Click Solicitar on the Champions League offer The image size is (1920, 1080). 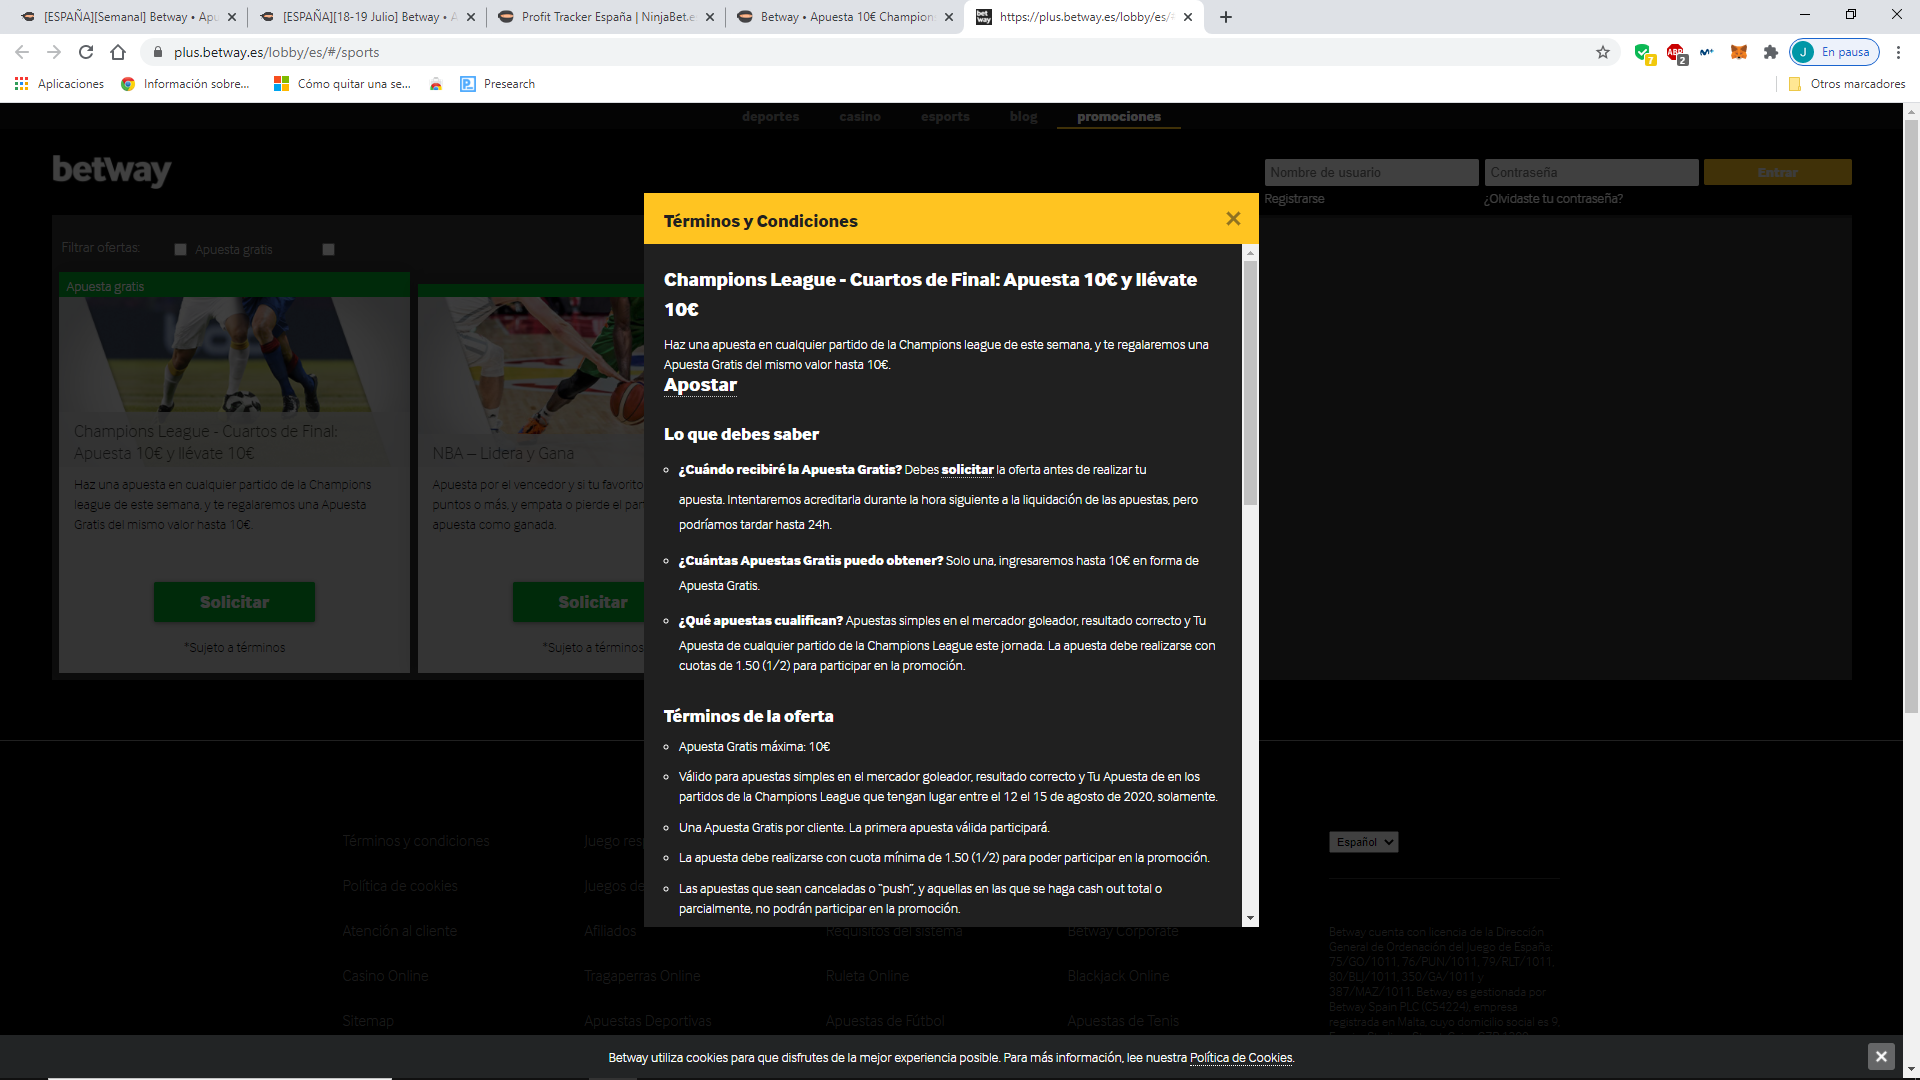234,602
